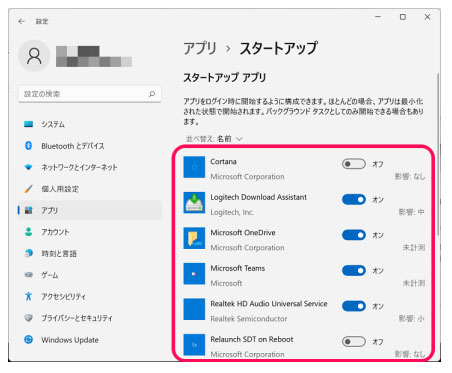Select 時刻と言語 in the sidebar

pos(90,253)
